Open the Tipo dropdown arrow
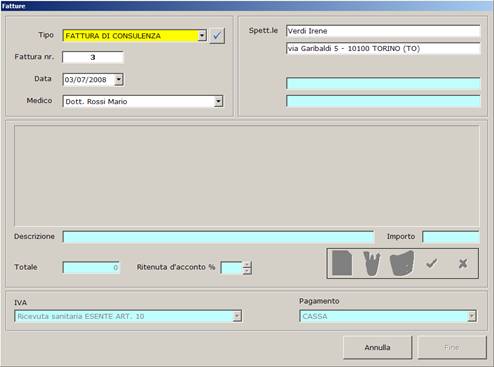The height and width of the screenshot is (367, 494). 202,35
